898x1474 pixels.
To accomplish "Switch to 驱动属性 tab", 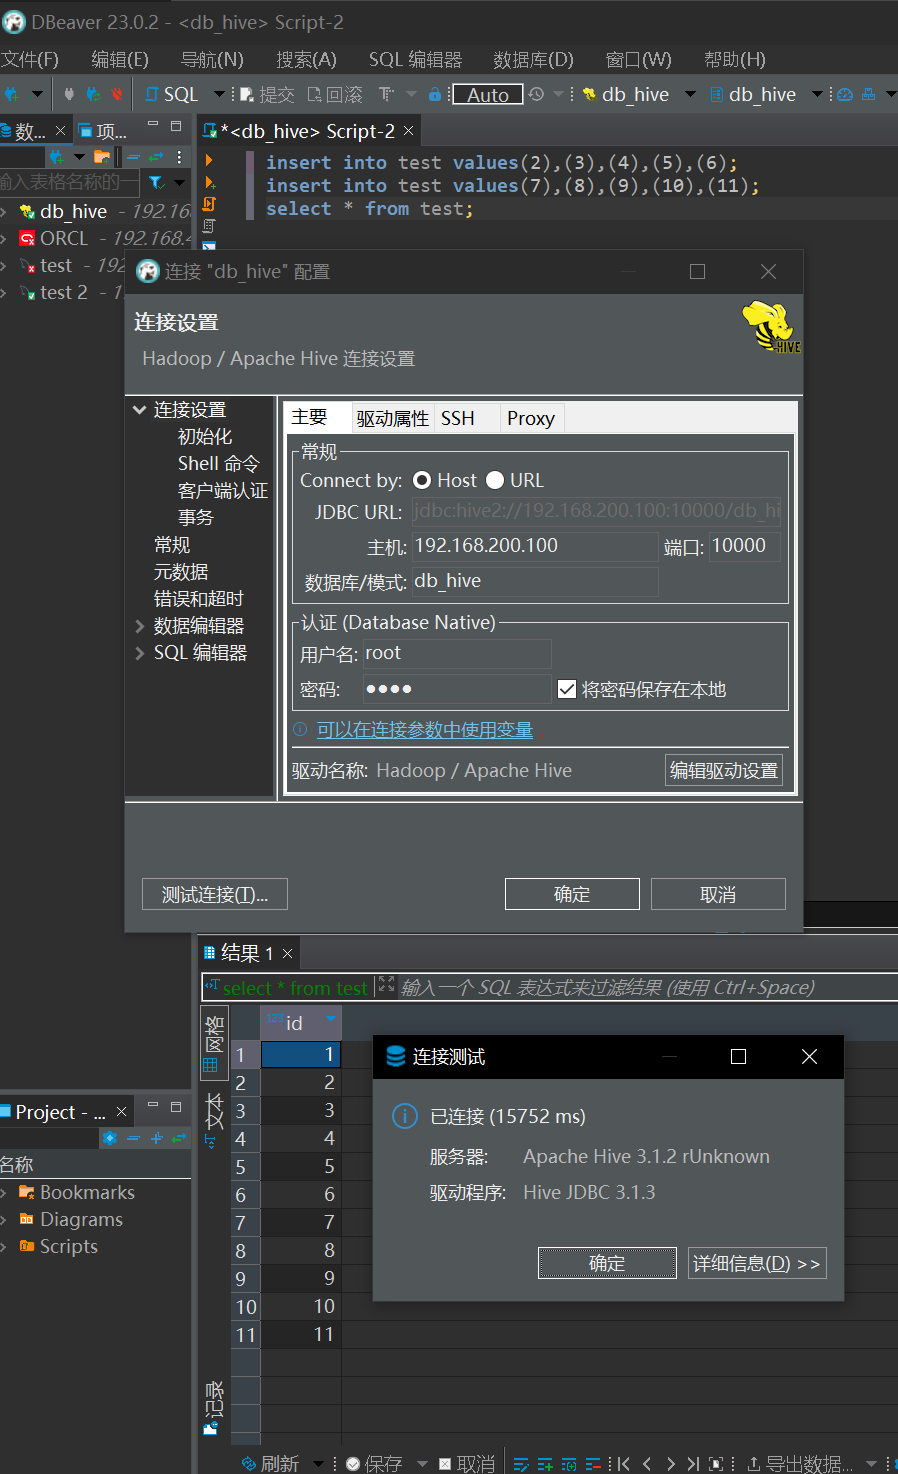I will point(392,418).
